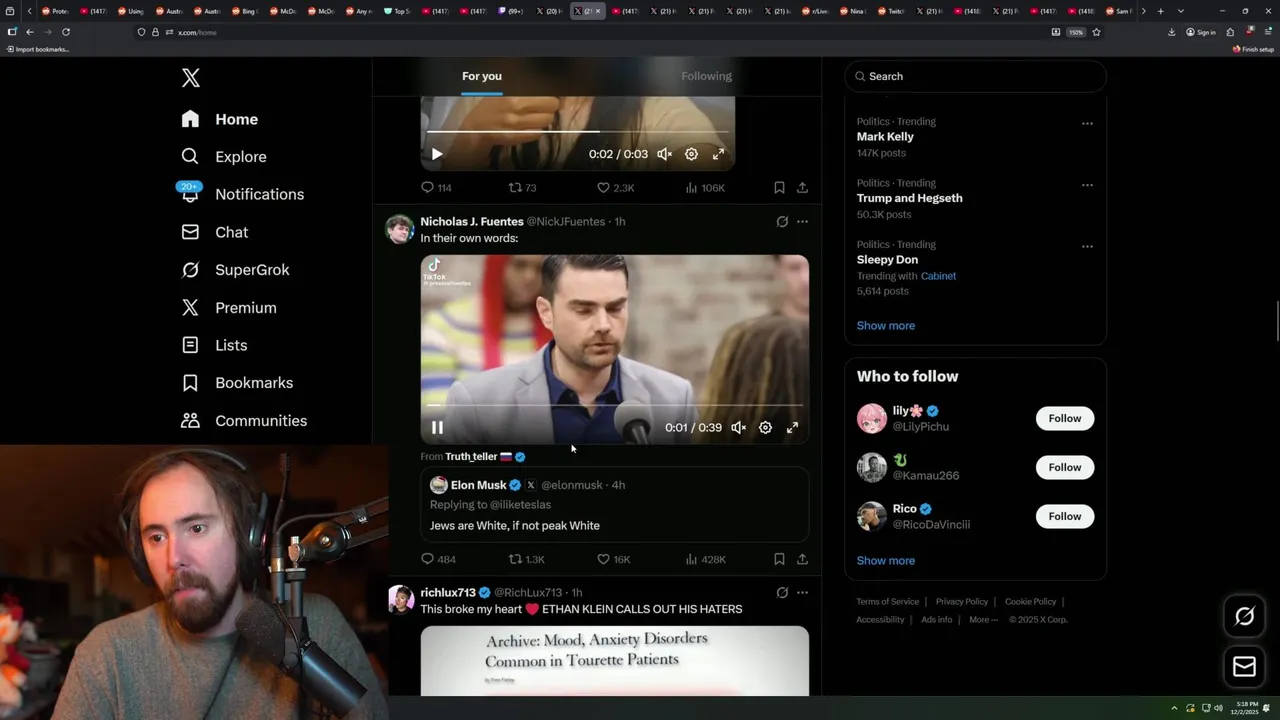Enter fullscreen on Fuentes video
The width and height of the screenshot is (1280, 720).
(x=792, y=427)
